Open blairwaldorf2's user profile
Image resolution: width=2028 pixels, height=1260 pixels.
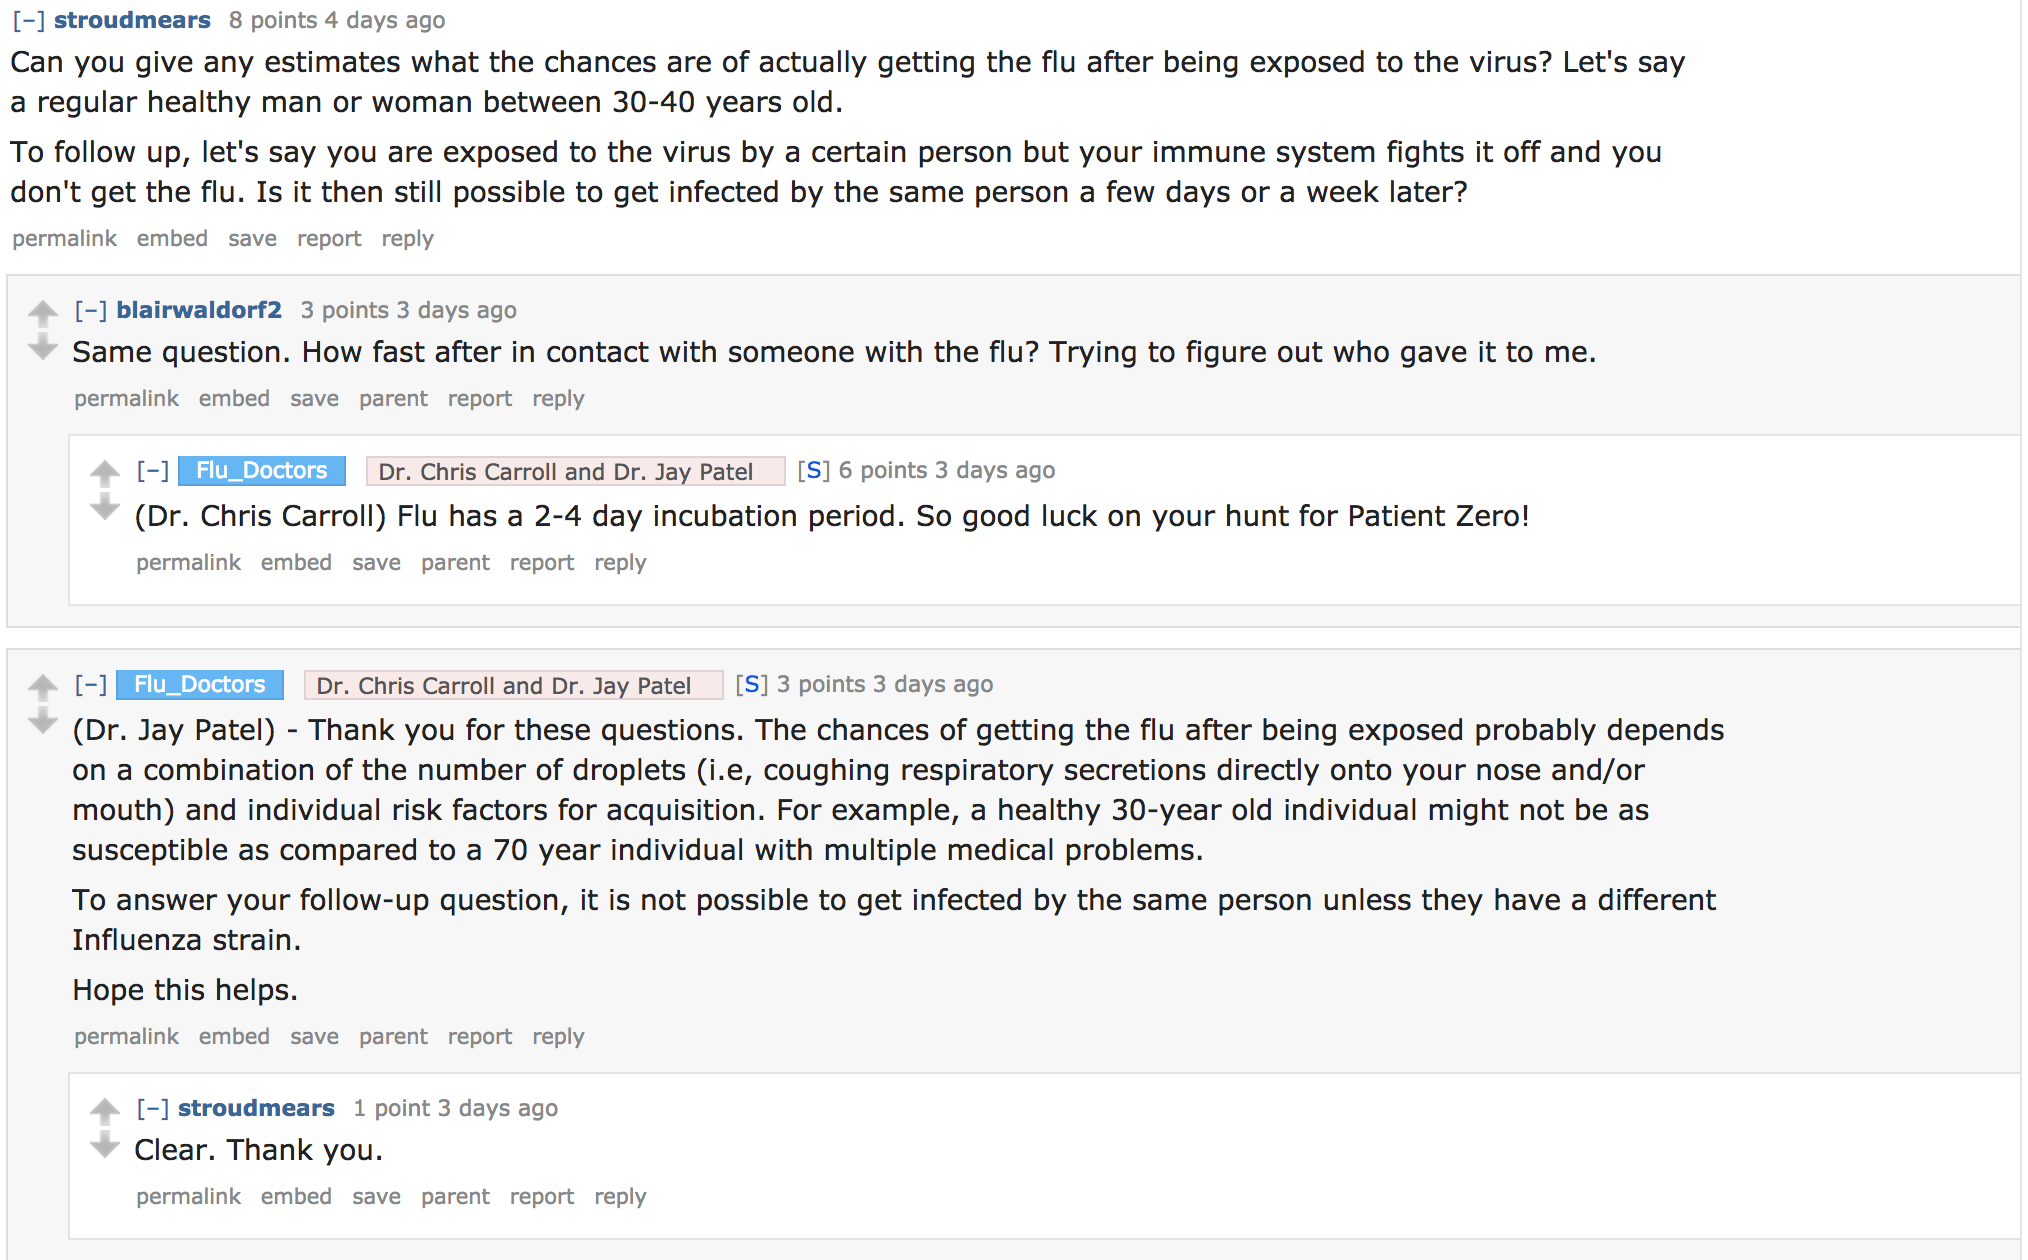(x=199, y=310)
